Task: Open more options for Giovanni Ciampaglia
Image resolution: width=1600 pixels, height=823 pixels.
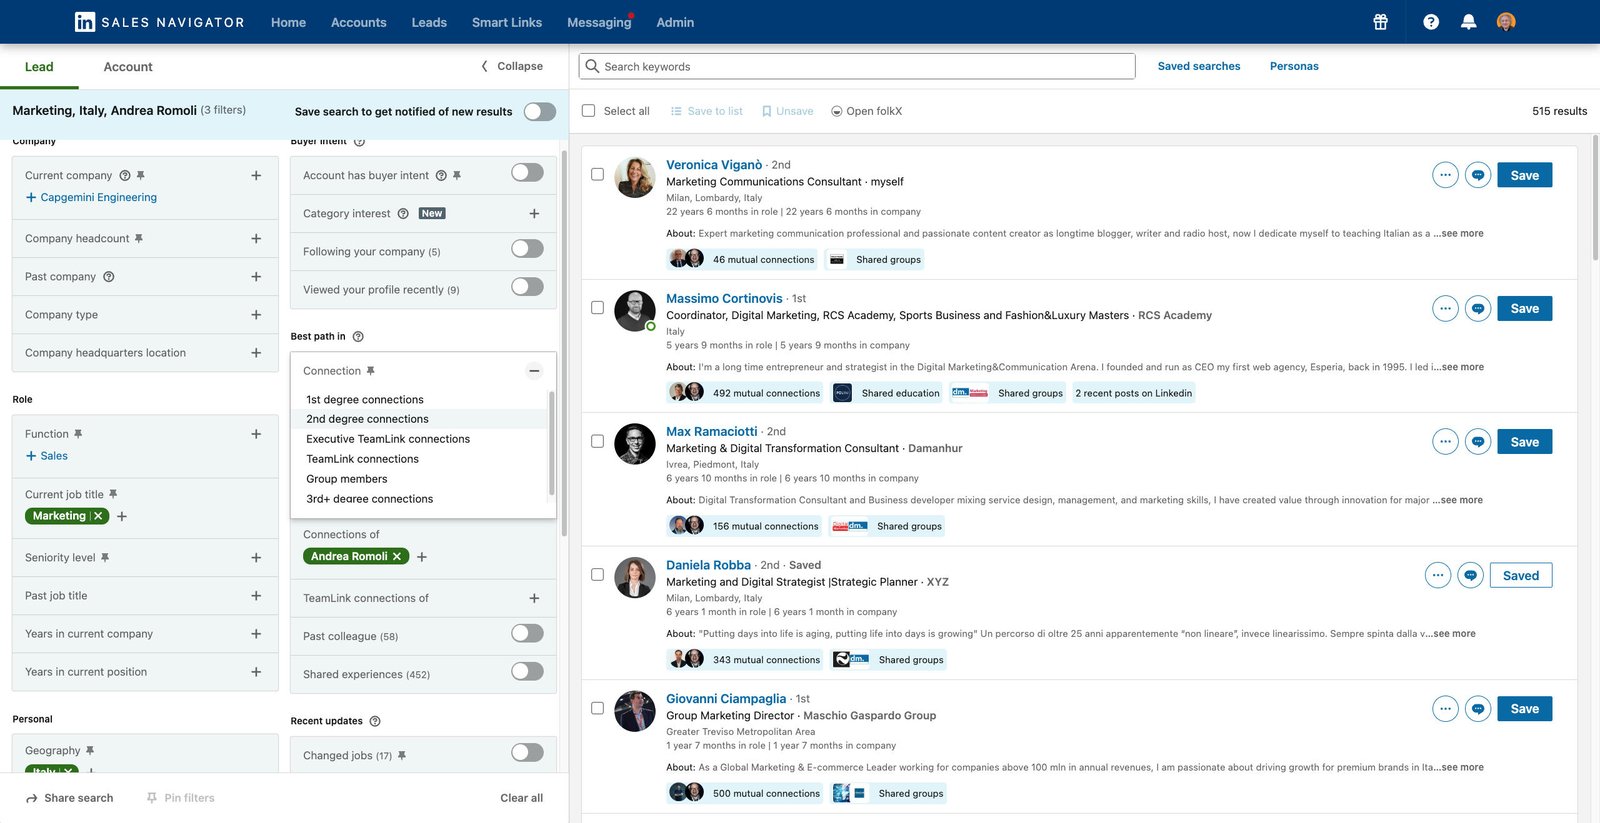Action: click(x=1445, y=709)
